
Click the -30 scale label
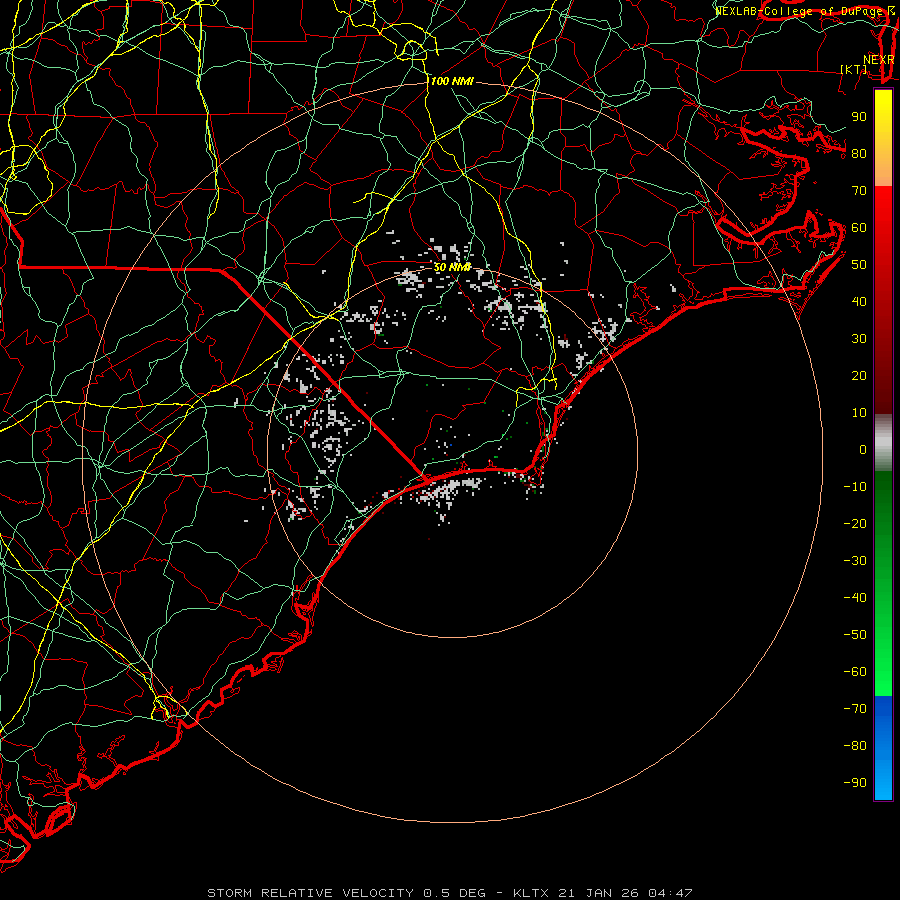[855, 561]
